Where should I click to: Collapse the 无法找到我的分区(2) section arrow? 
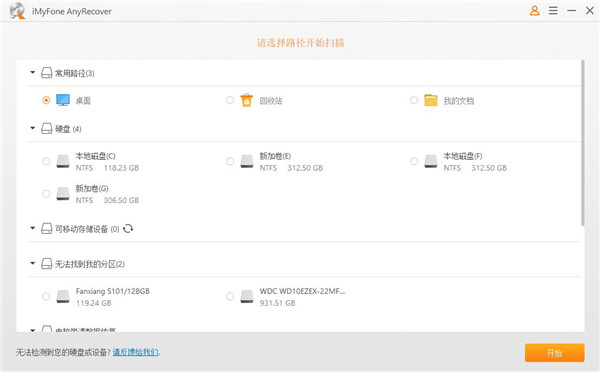[x=33, y=263]
